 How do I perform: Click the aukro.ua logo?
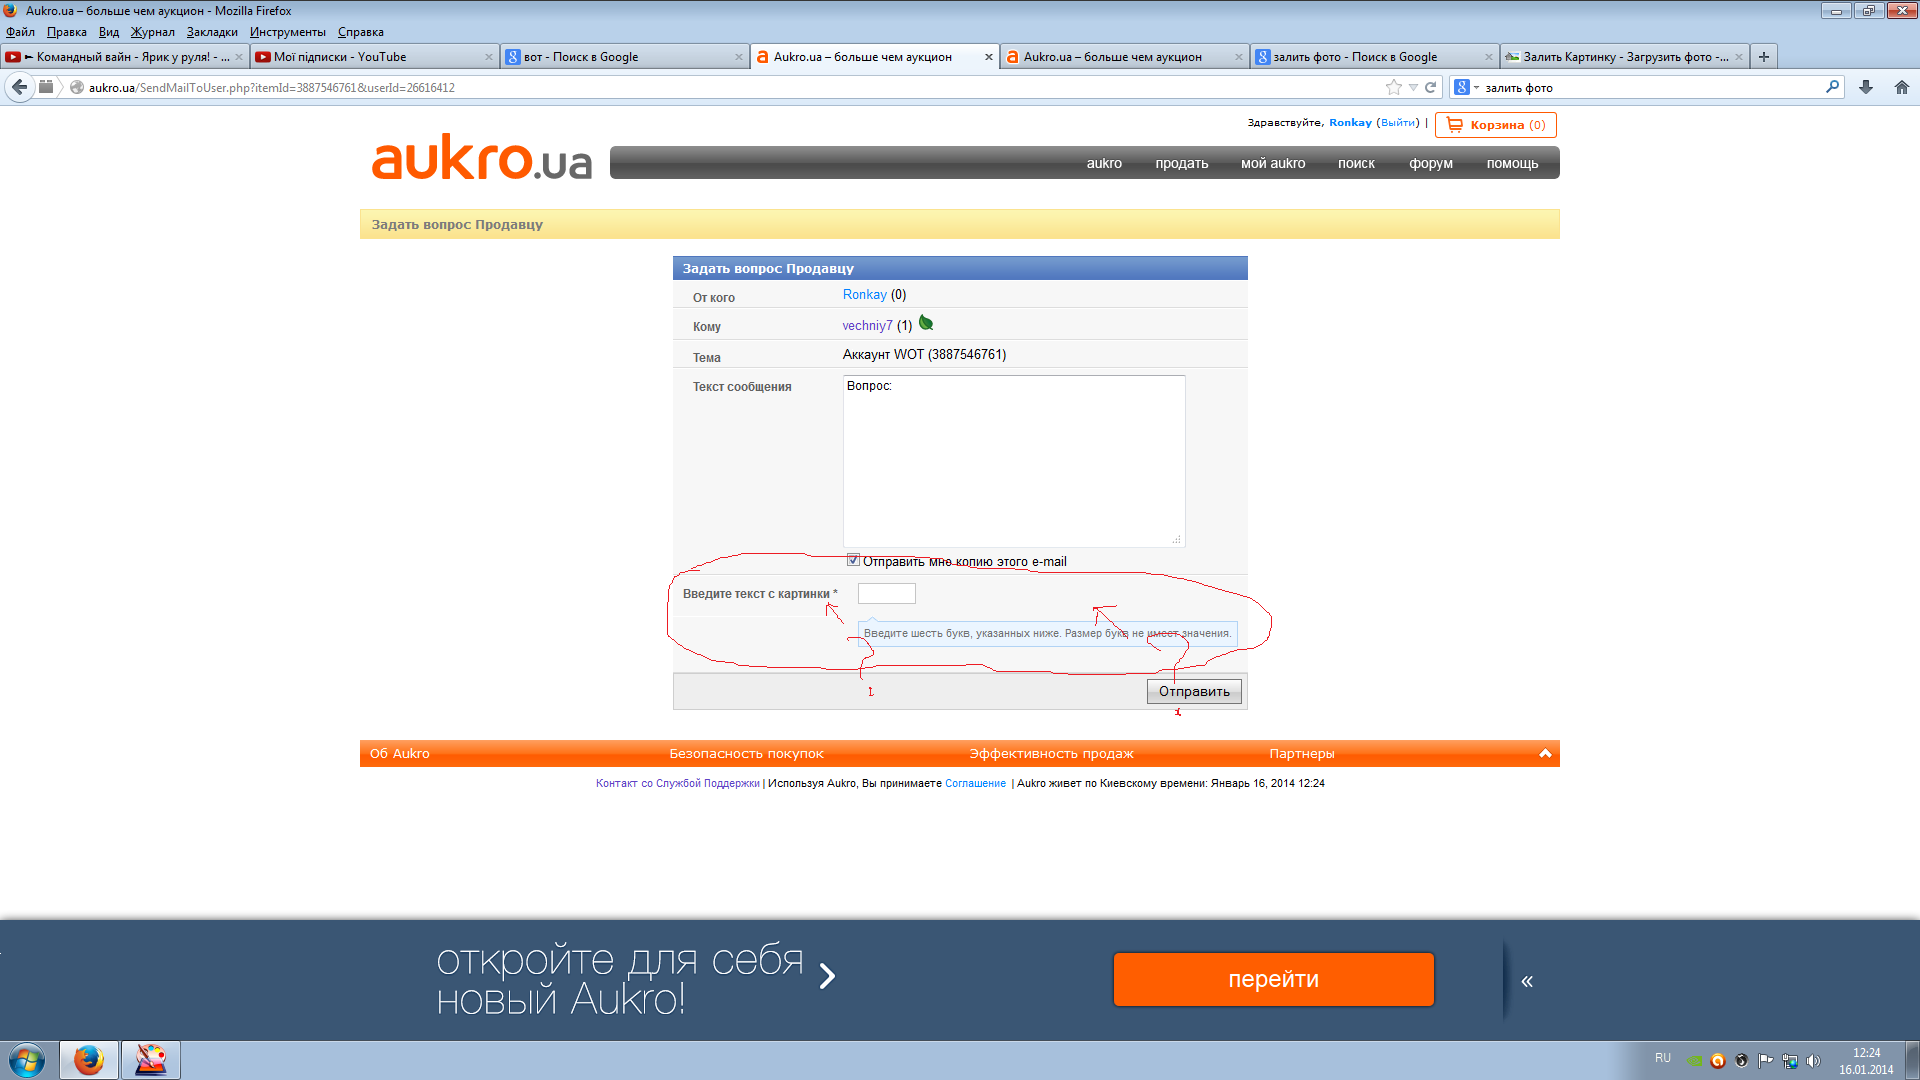(482, 158)
